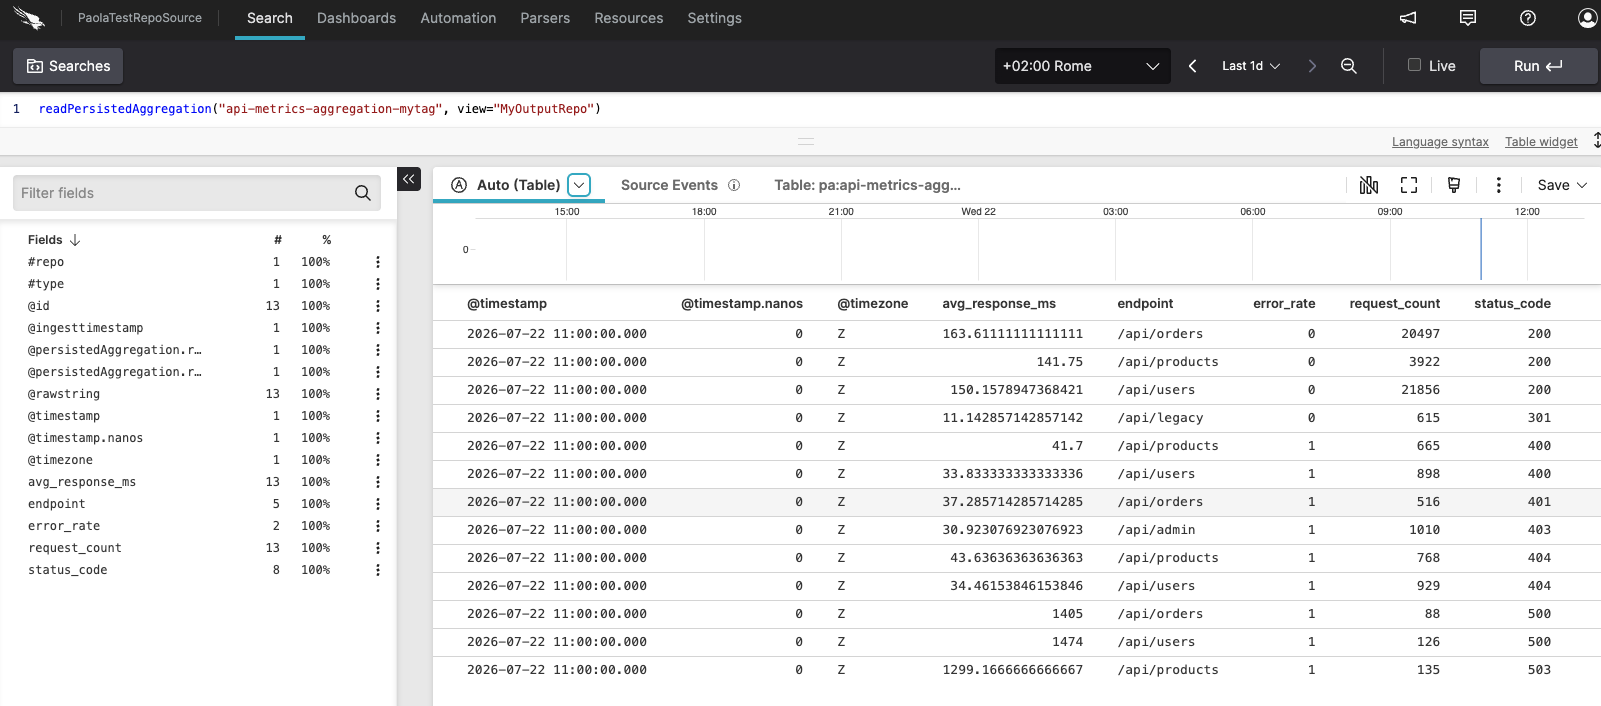
Task: Enter fullscreen results view
Action: pyautogui.click(x=1409, y=185)
